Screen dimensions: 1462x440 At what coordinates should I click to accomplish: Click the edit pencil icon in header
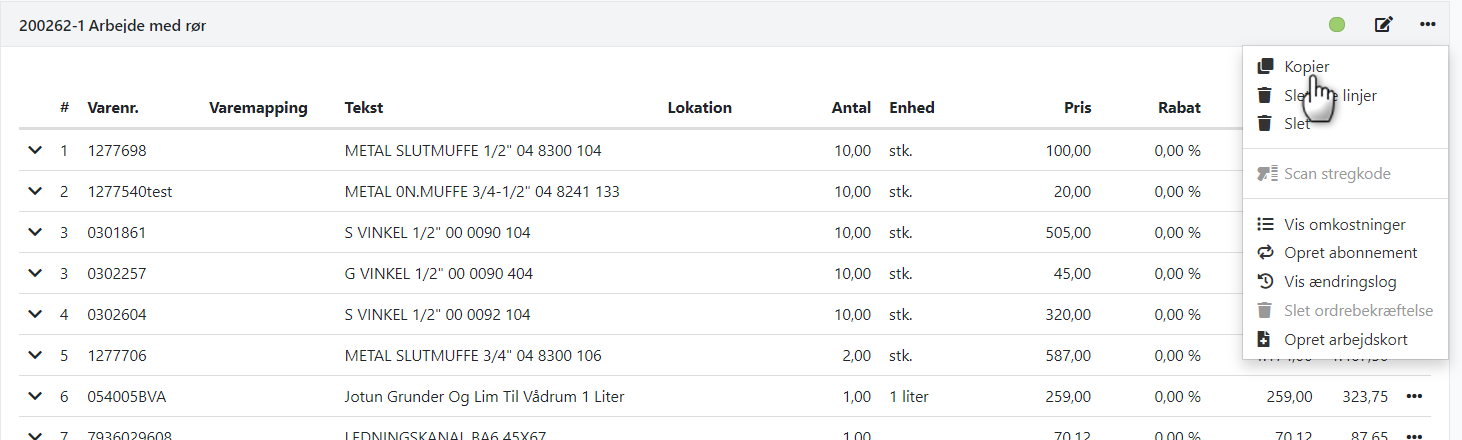tap(1384, 25)
